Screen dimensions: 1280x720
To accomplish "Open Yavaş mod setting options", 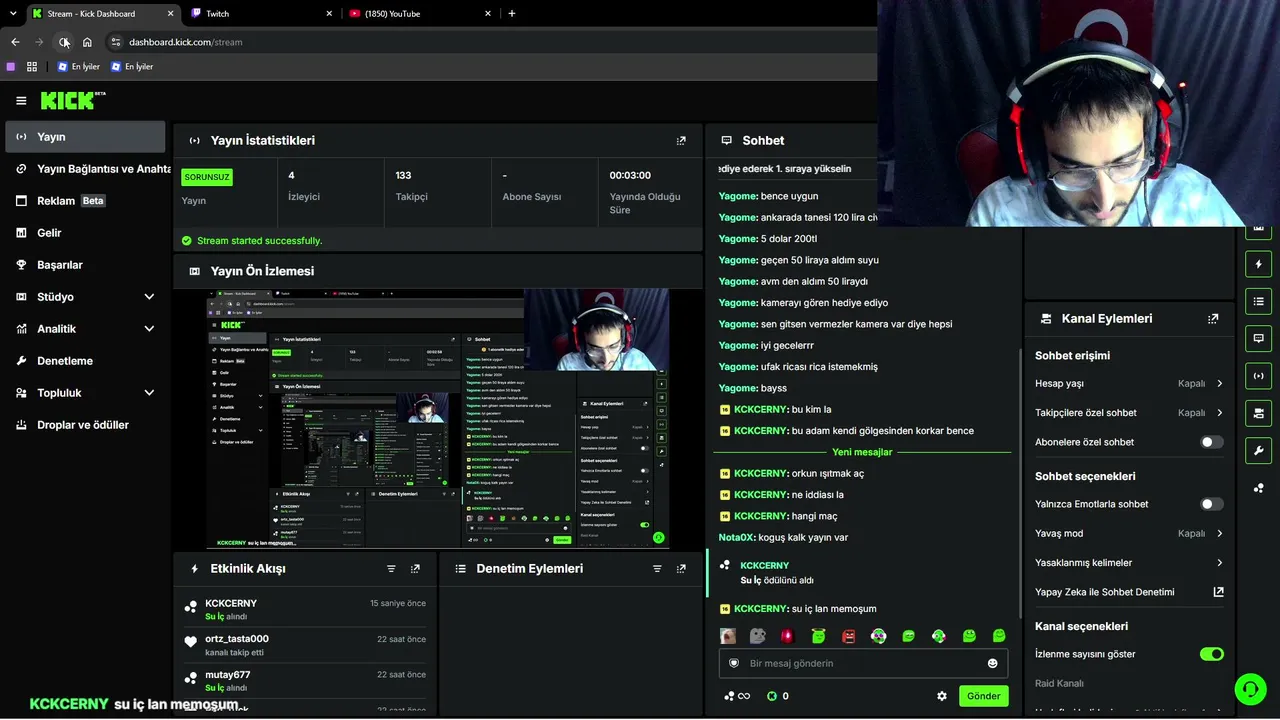I will coord(1129,533).
